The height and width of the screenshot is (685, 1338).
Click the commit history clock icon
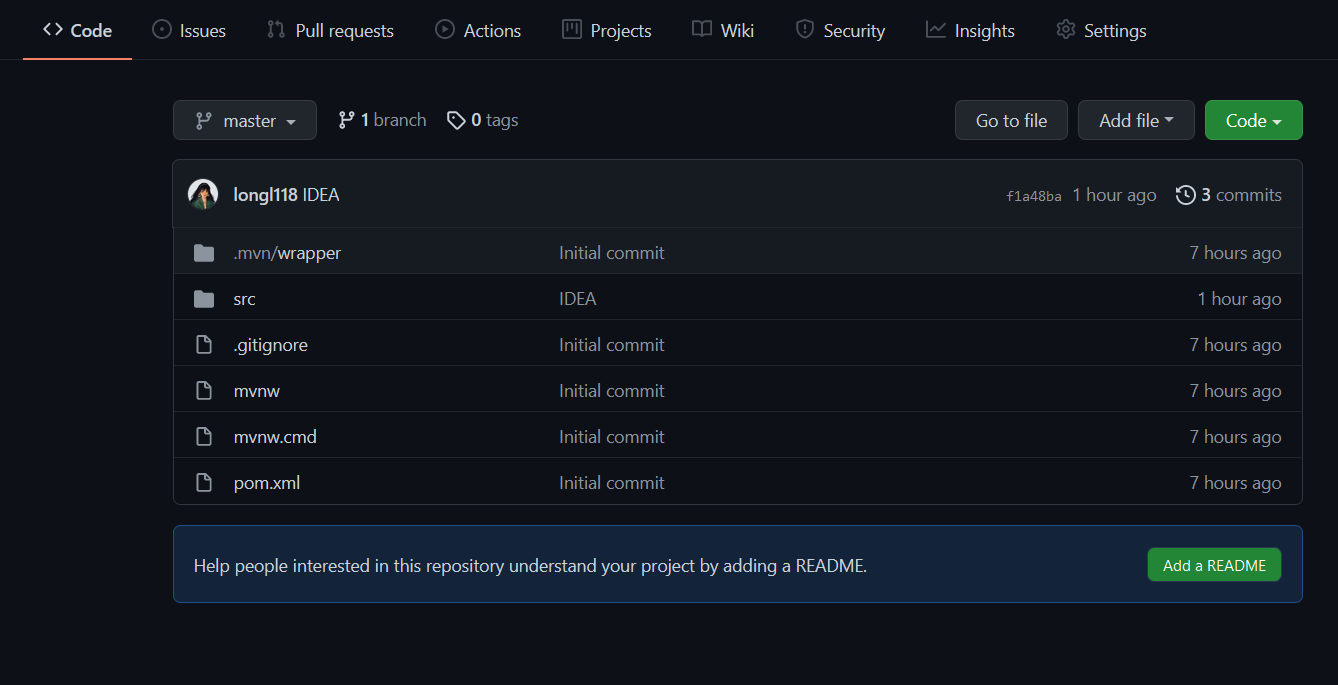point(1186,195)
